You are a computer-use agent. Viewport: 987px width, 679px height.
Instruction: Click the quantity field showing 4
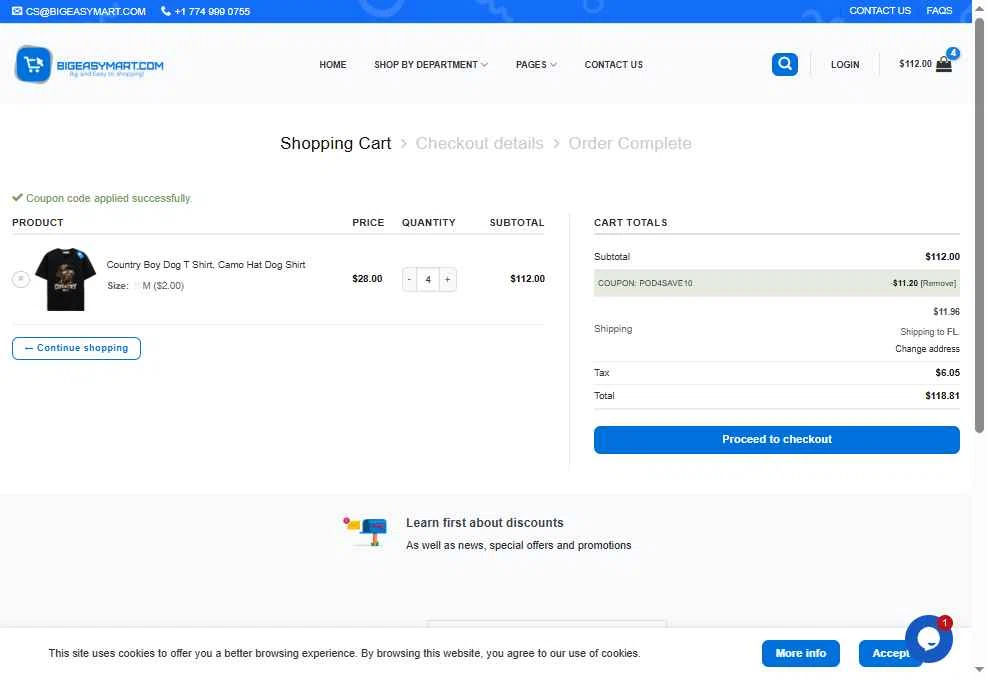(428, 279)
